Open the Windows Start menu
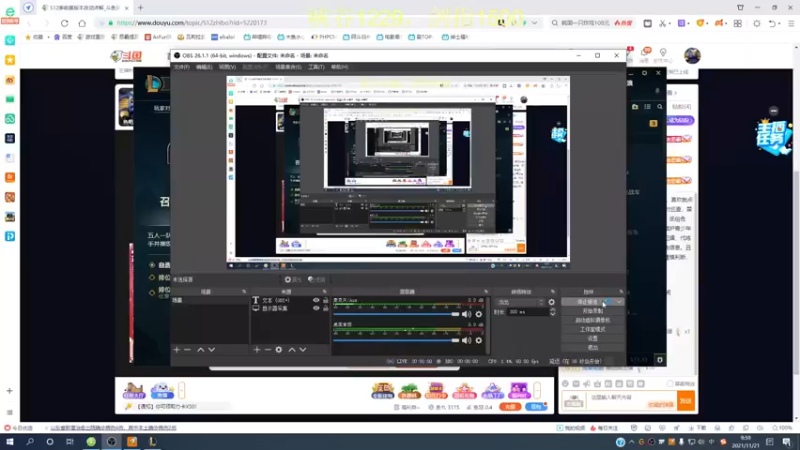800x450 pixels. click(10, 442)
